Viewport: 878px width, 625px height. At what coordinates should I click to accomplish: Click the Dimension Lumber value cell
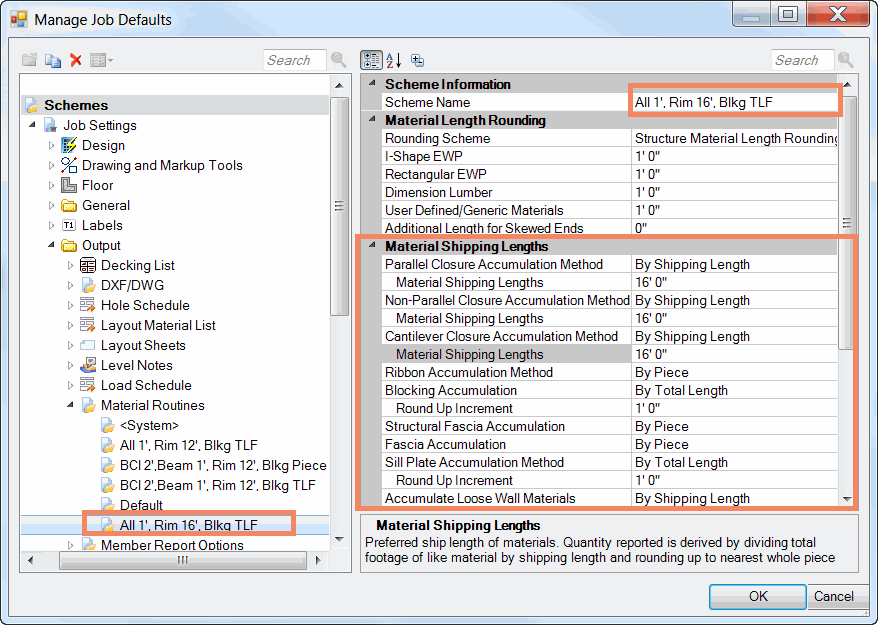(x=734, y=192)
